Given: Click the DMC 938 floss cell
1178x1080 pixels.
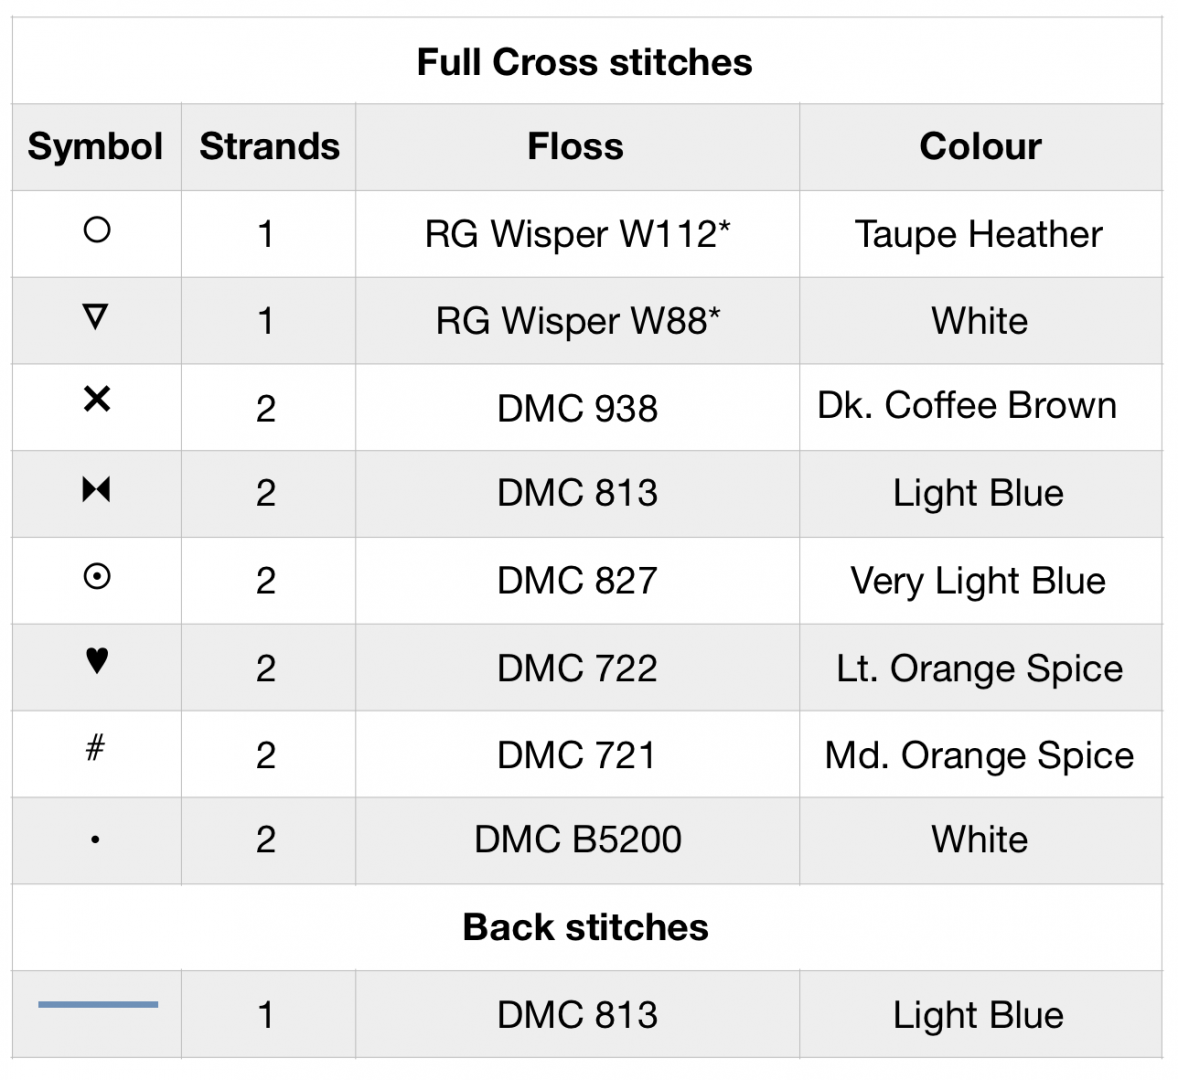Looking at the screenshot, I should pyautogui.click(x=577, y=408).
